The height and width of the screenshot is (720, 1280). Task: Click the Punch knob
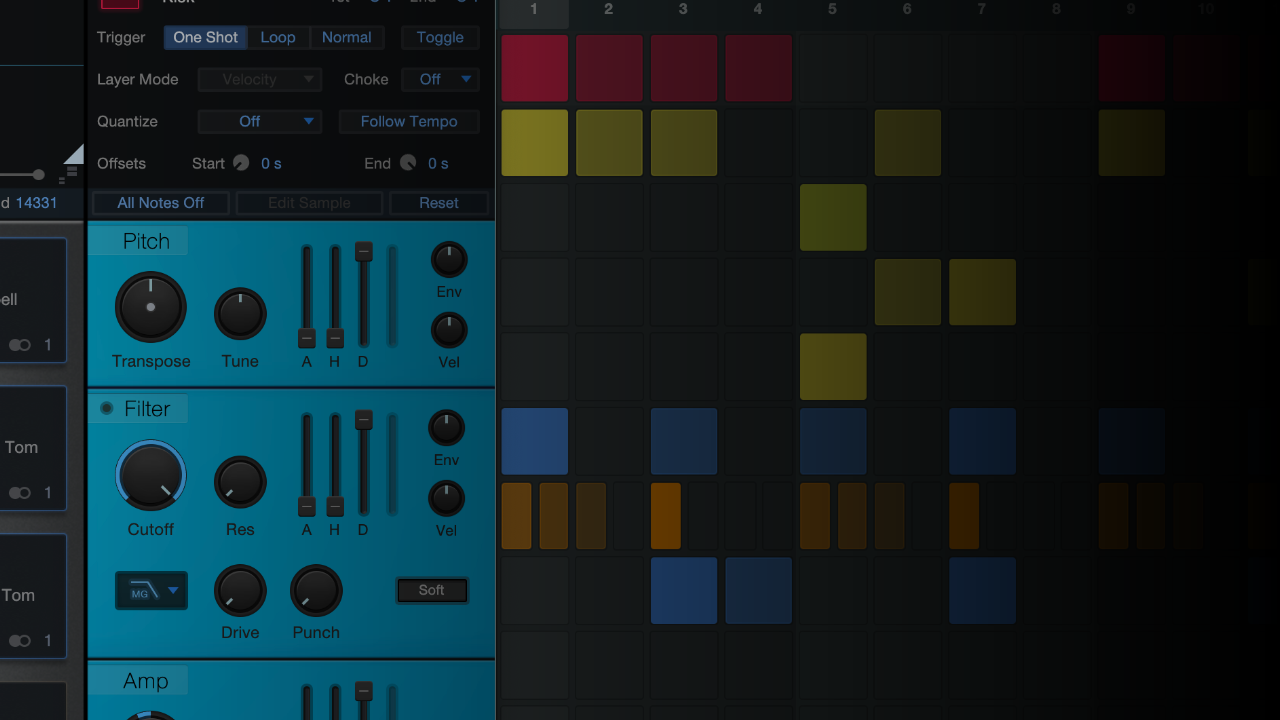pos(316,590)
